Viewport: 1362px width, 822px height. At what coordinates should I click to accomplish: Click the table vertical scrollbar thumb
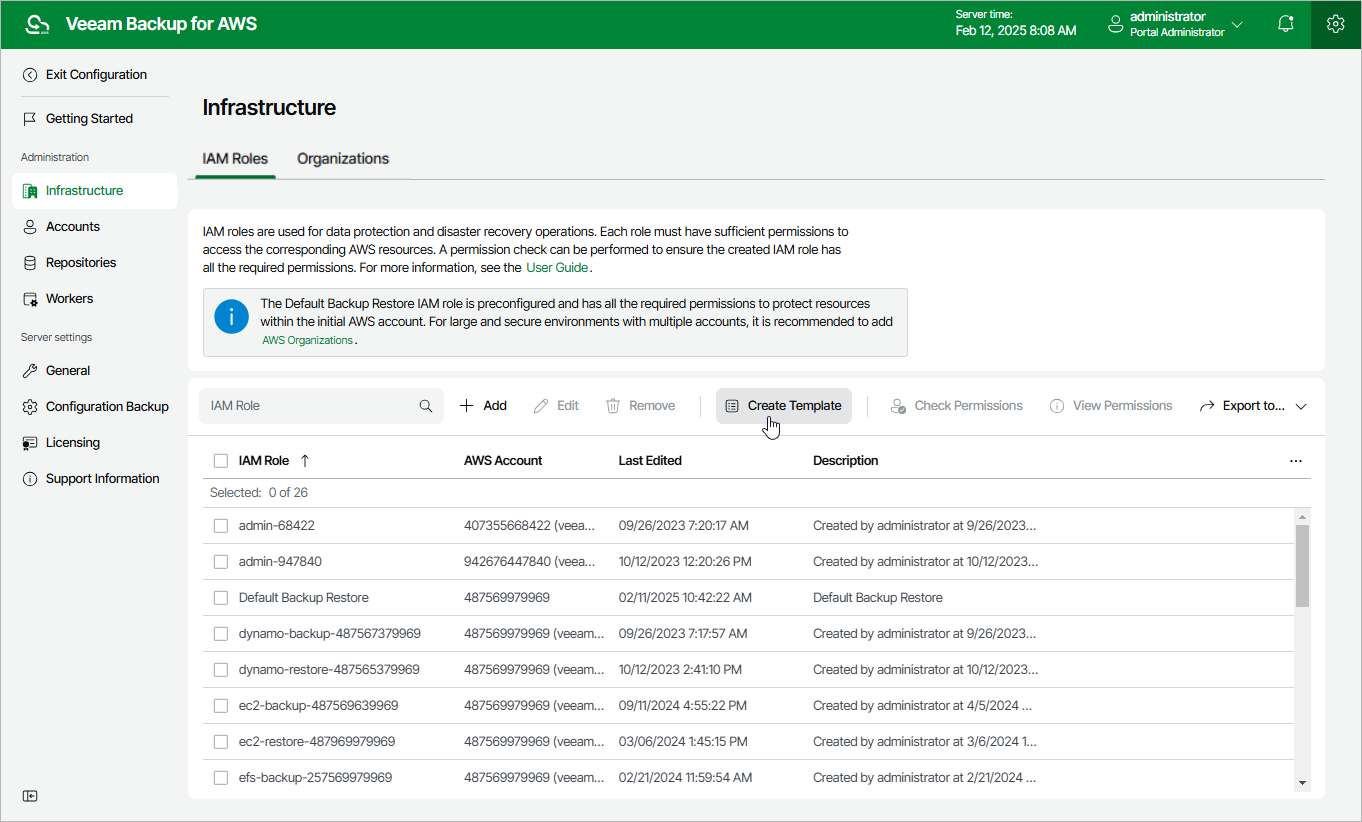pos(1302,565)
